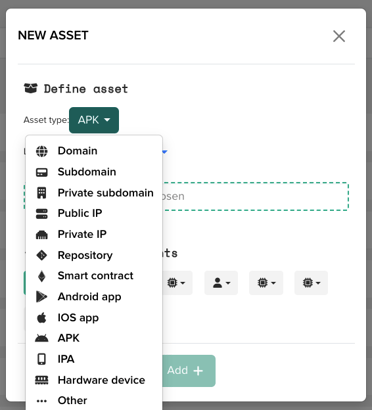Click the Add + button
Screen dimensions: 372x410
[189, 371]
